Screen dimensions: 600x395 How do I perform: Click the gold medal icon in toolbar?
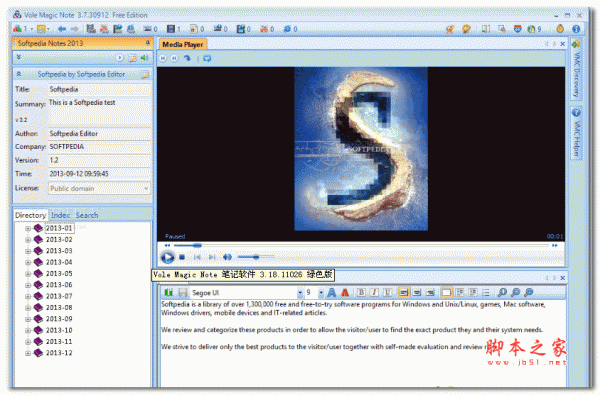(560, 29)
